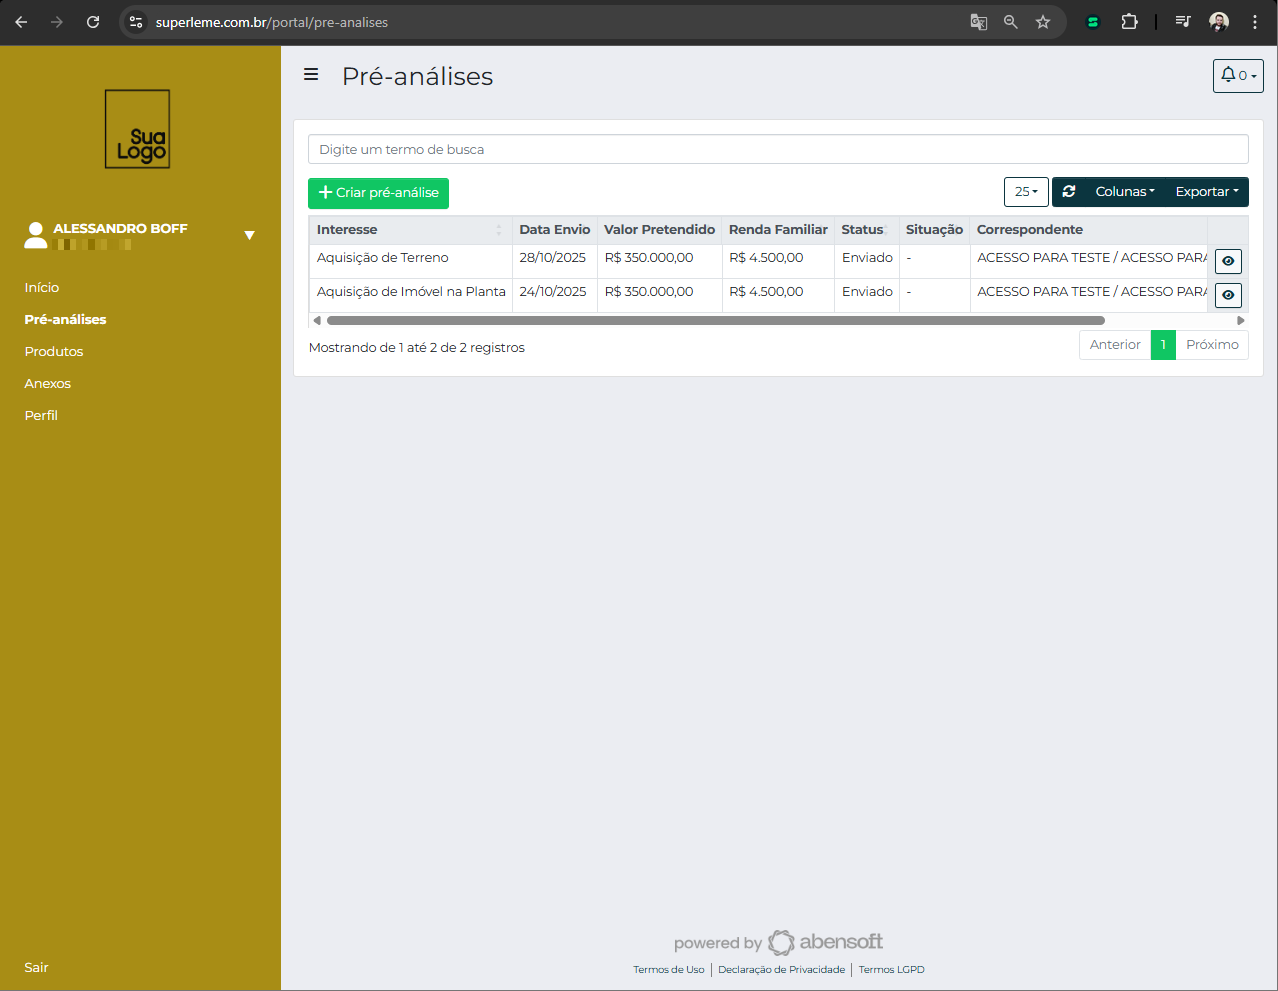The width and height of the screenshot is (1278, 991).
Task: Open the browser zoom magnifier icon
Action: pyautogui.click(x=1011, y=22)
